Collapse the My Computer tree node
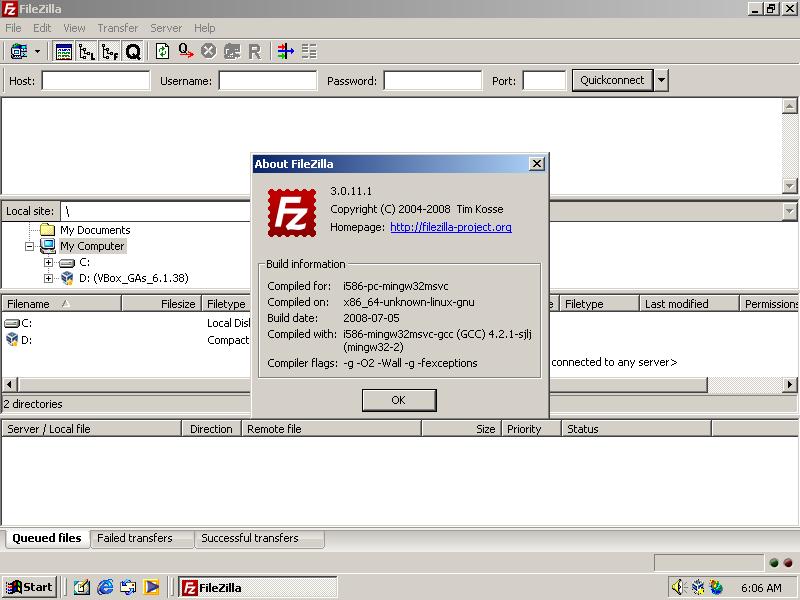This screenshot has height=600, width=800. coord(30,246)
